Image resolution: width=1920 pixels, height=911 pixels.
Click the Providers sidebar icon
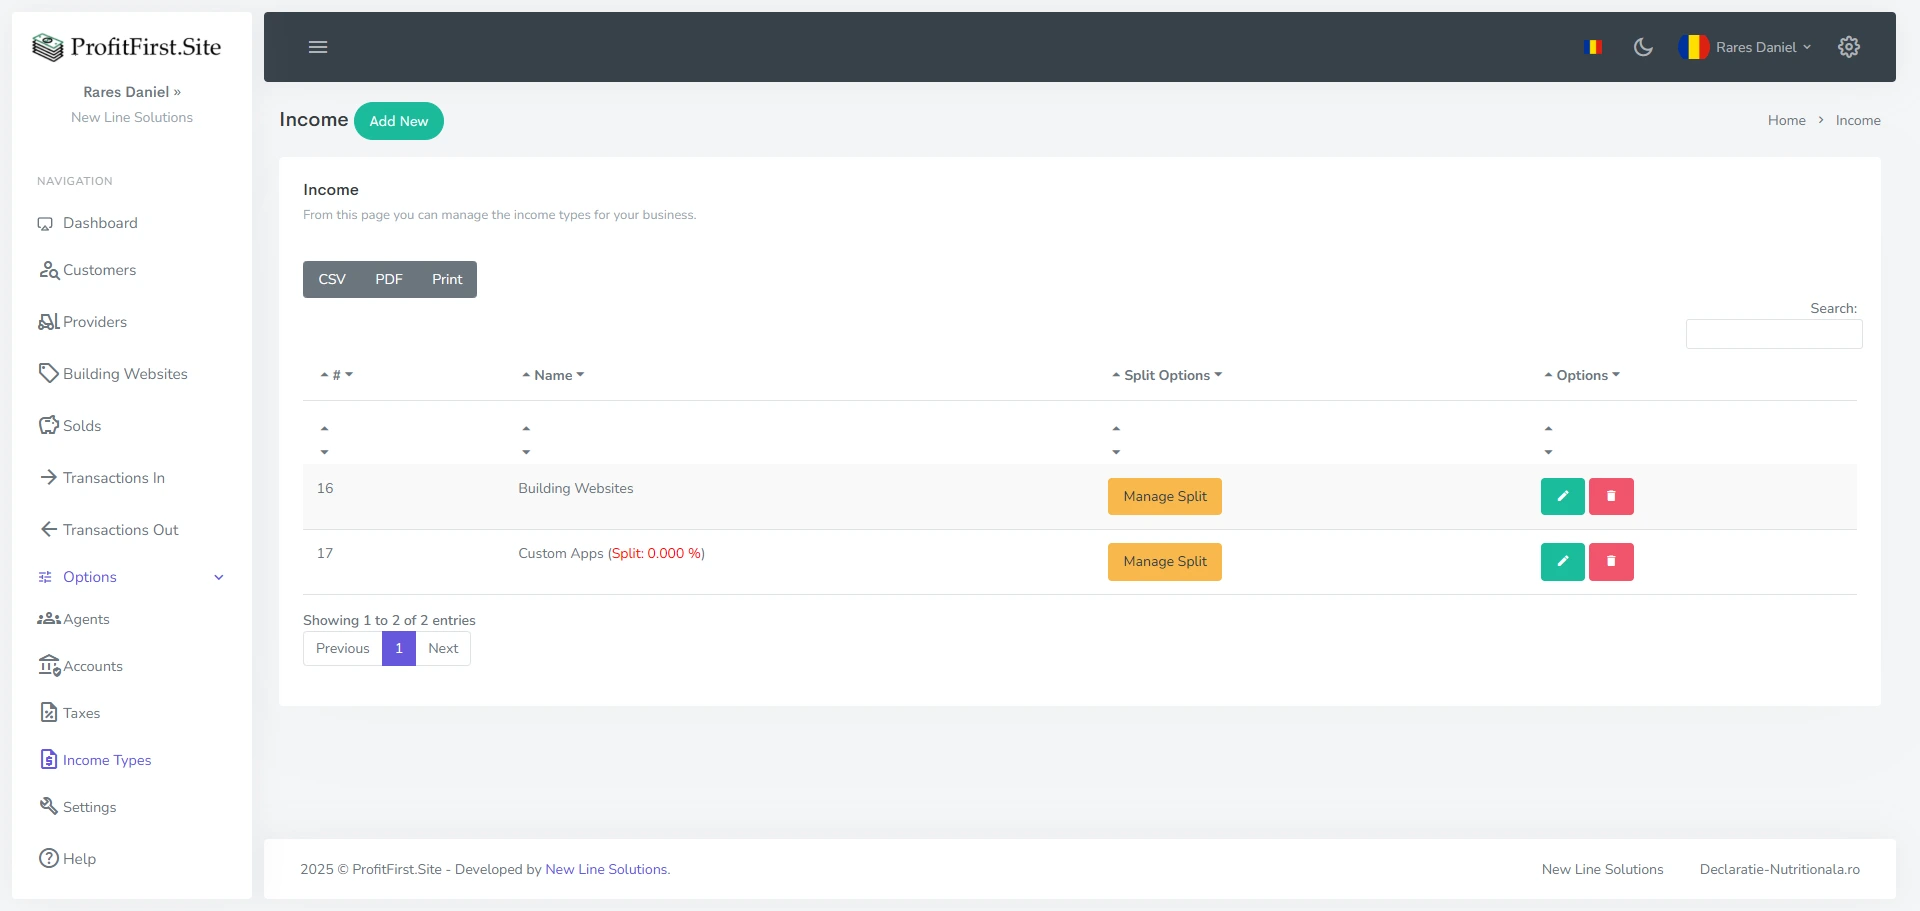47,322
